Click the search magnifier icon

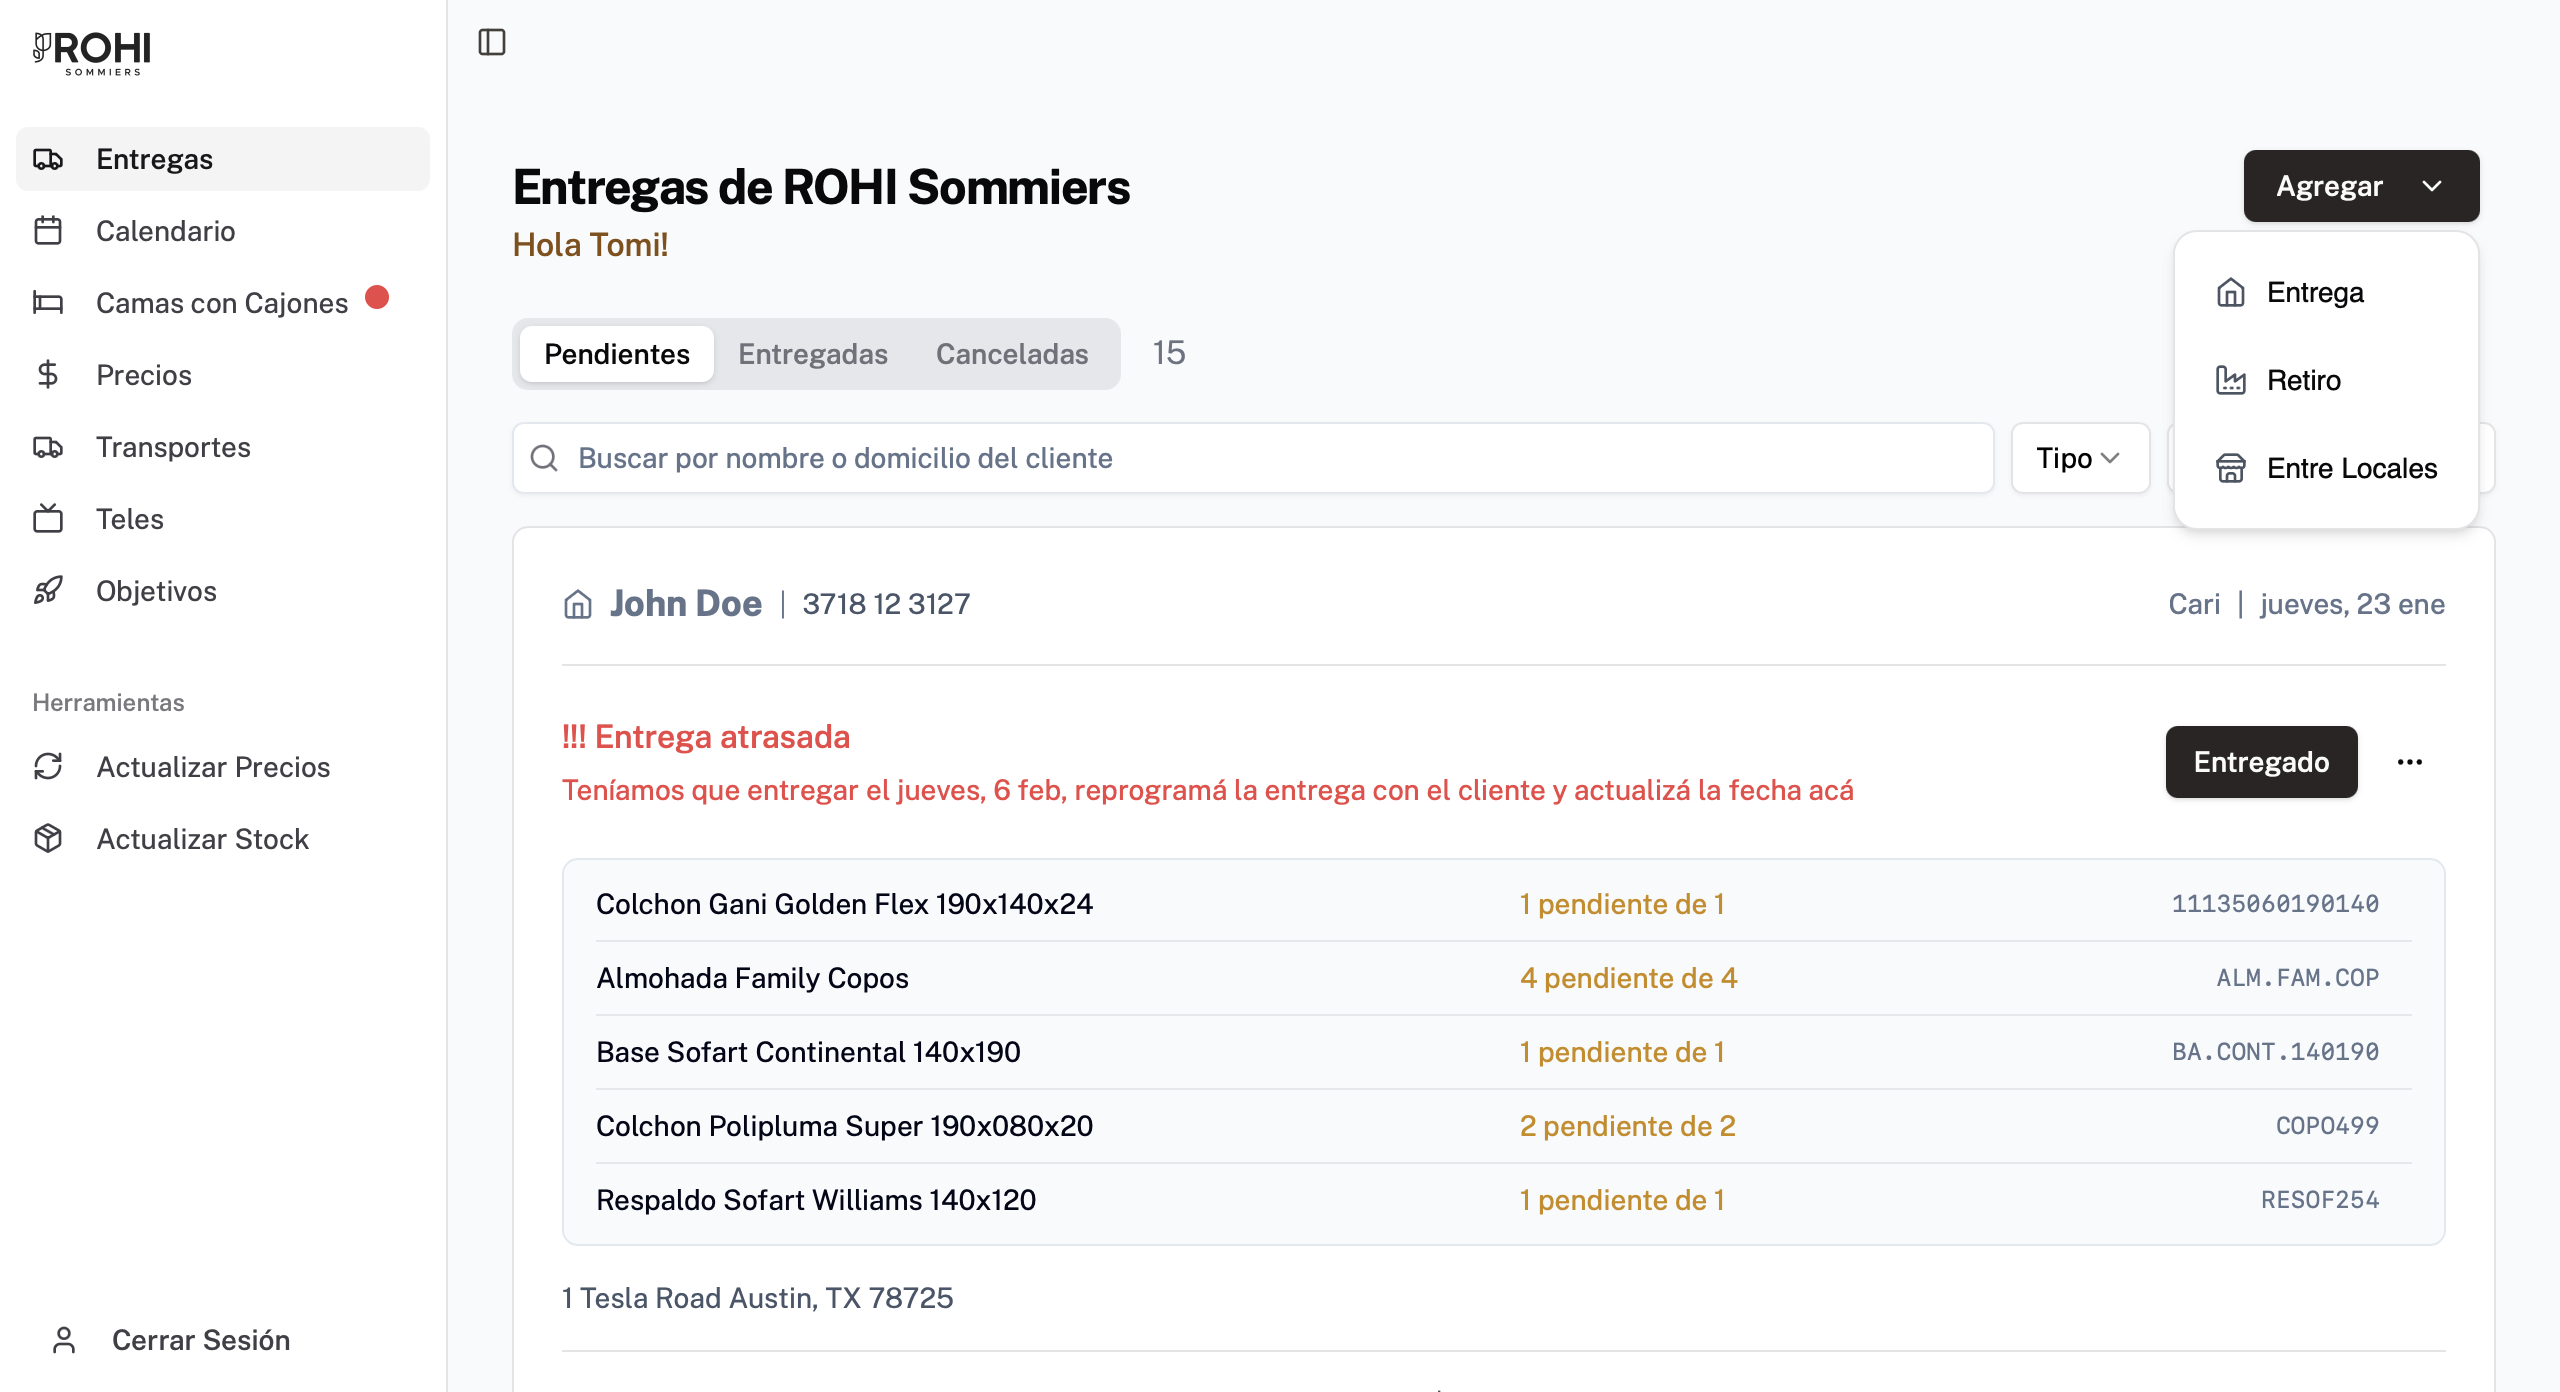point(544,458)
